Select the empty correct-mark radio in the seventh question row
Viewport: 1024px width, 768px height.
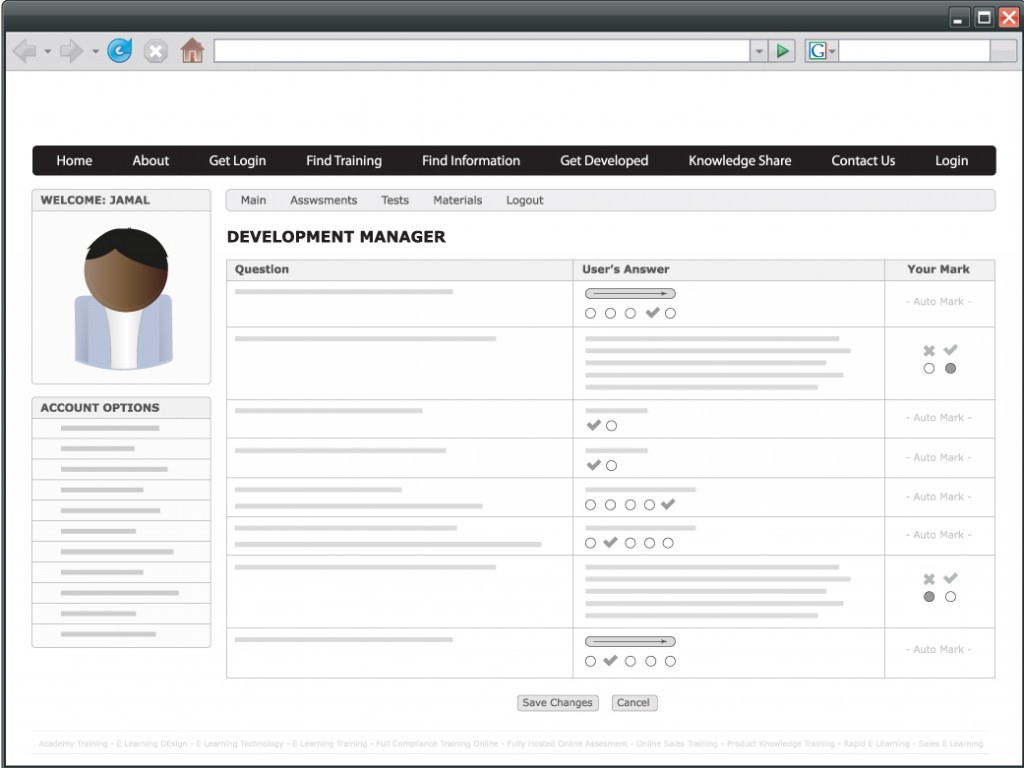pos(950,597)
